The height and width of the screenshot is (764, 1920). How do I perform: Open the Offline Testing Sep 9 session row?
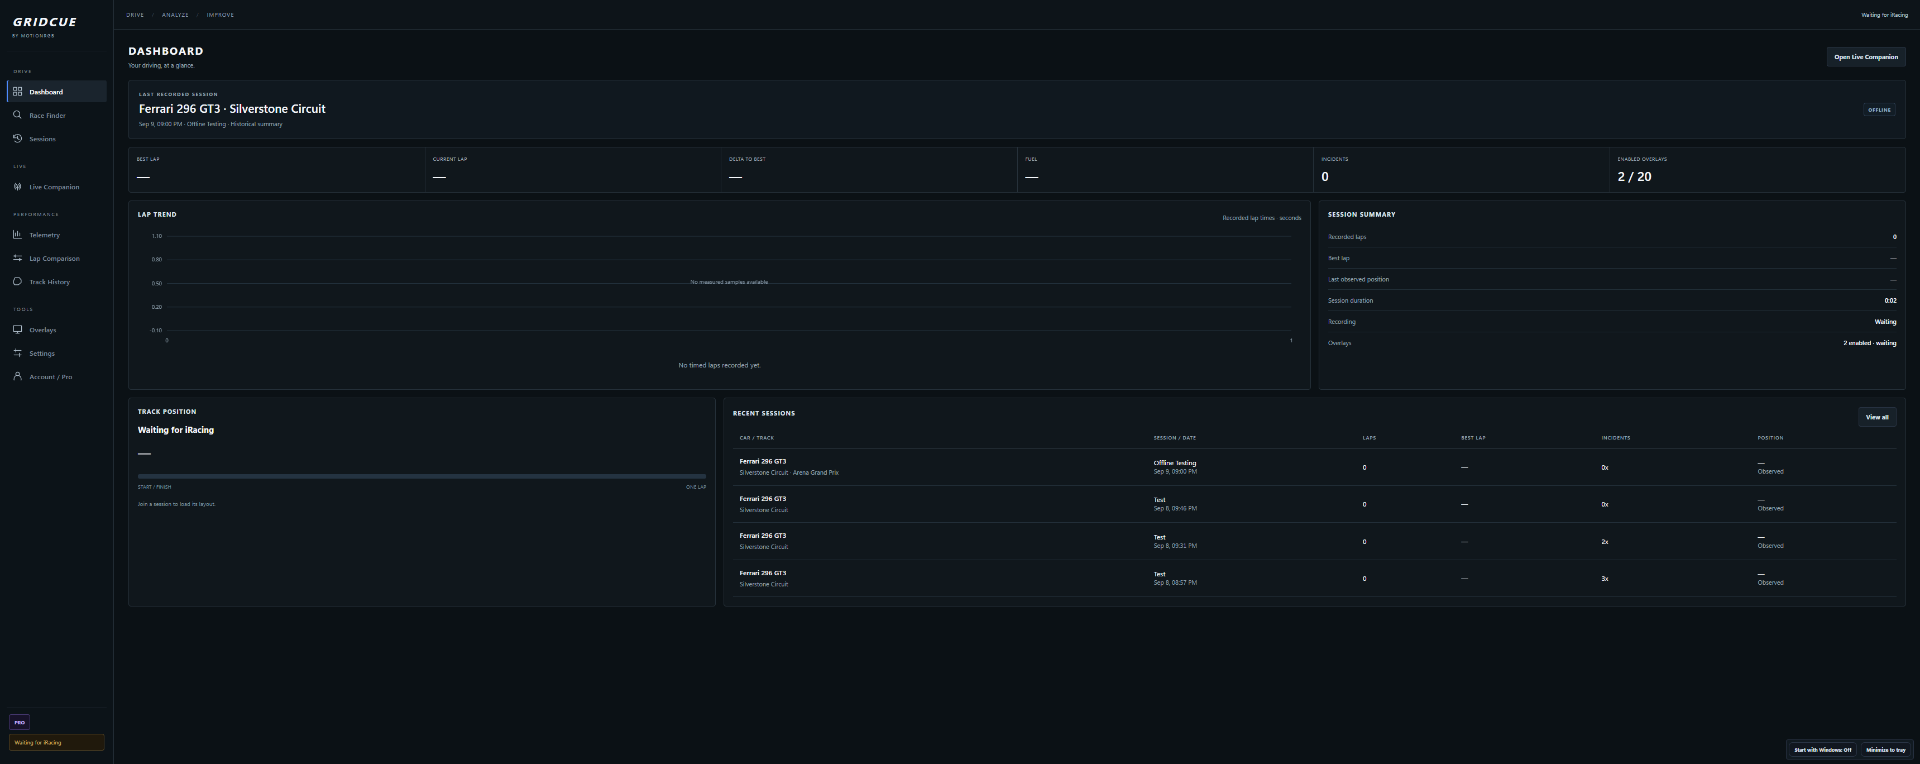coord(1313,467)
